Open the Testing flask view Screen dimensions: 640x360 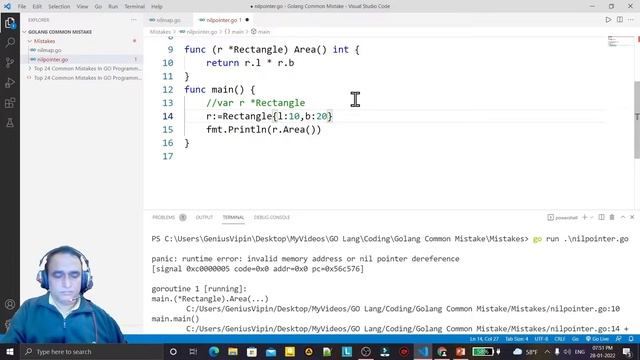10,122
